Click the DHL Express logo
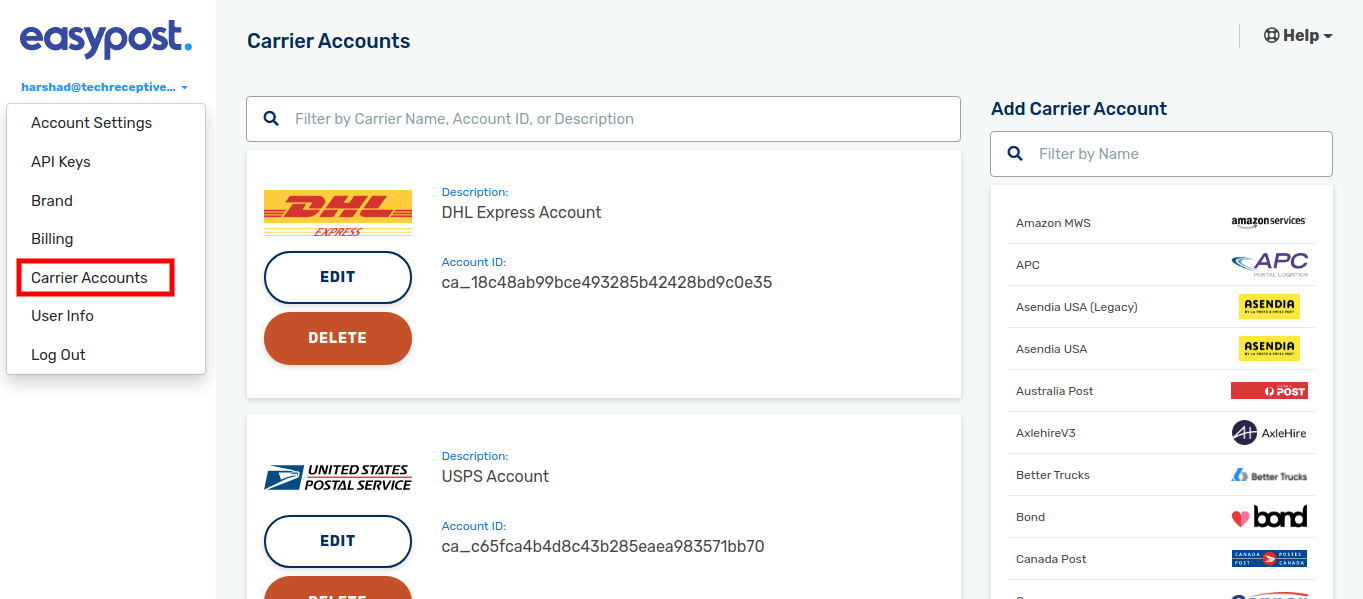1363x599 pixels. coord(337,212)
